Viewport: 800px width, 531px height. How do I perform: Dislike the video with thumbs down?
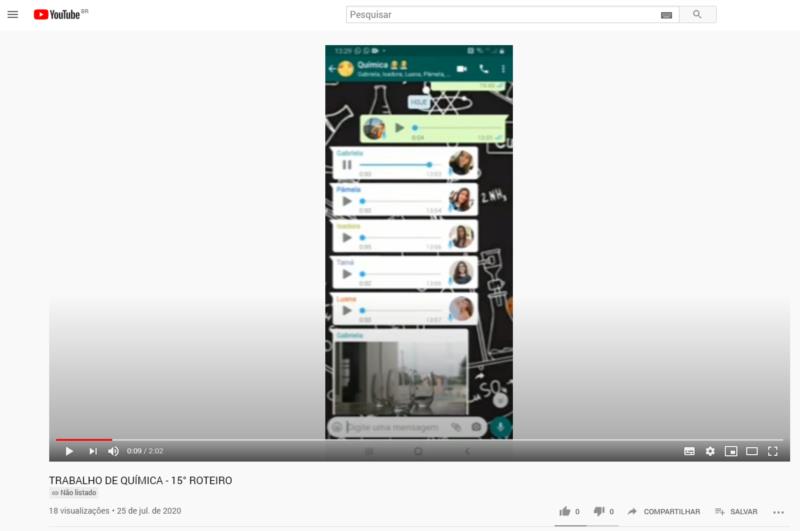coord(600,511)
